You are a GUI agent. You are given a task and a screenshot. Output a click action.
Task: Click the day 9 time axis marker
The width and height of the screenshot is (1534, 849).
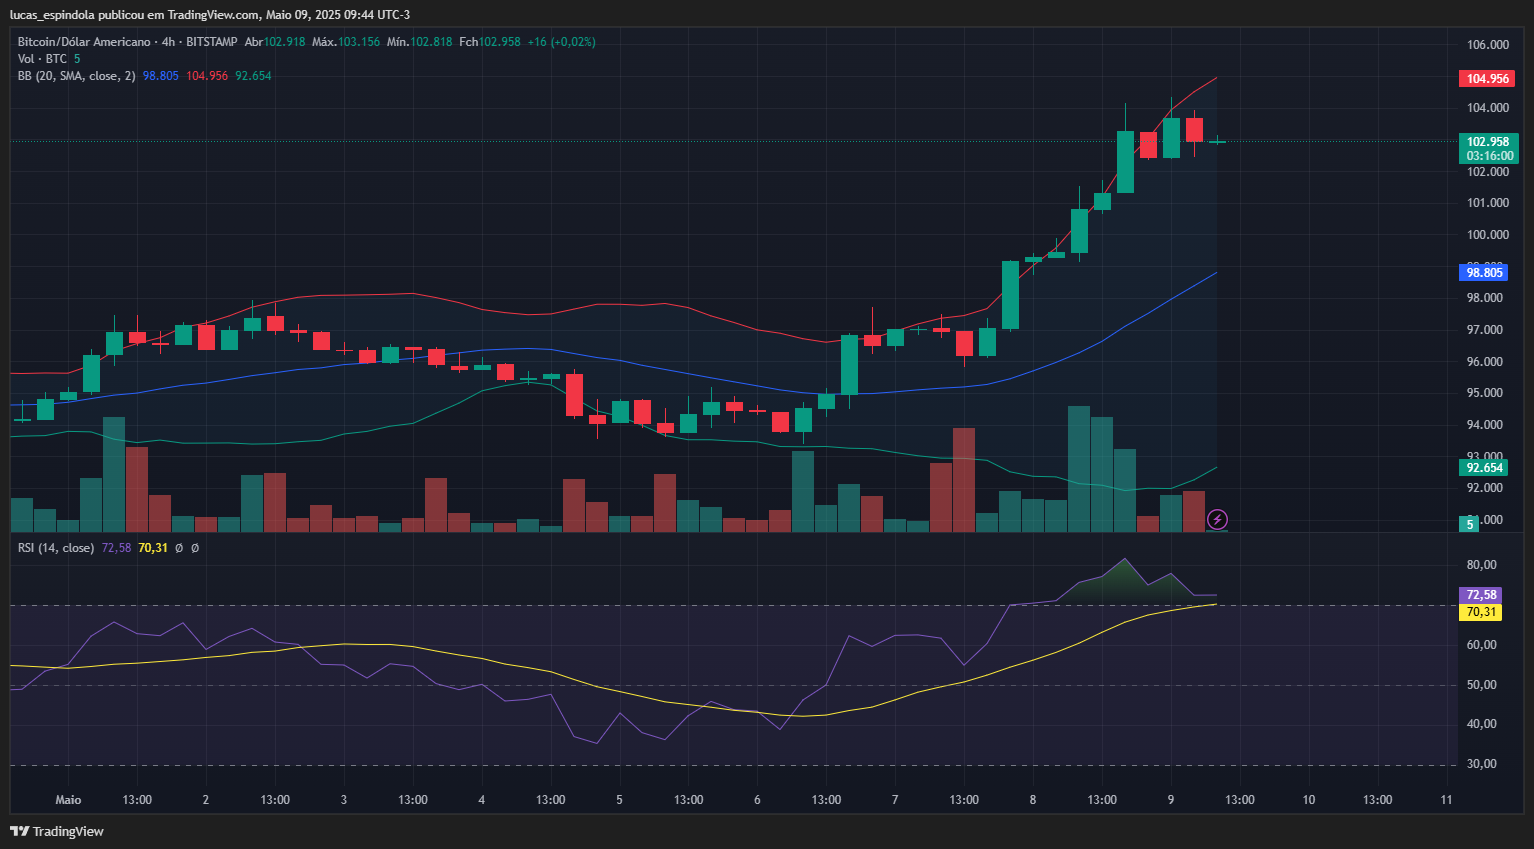(x=1171, y=800)
